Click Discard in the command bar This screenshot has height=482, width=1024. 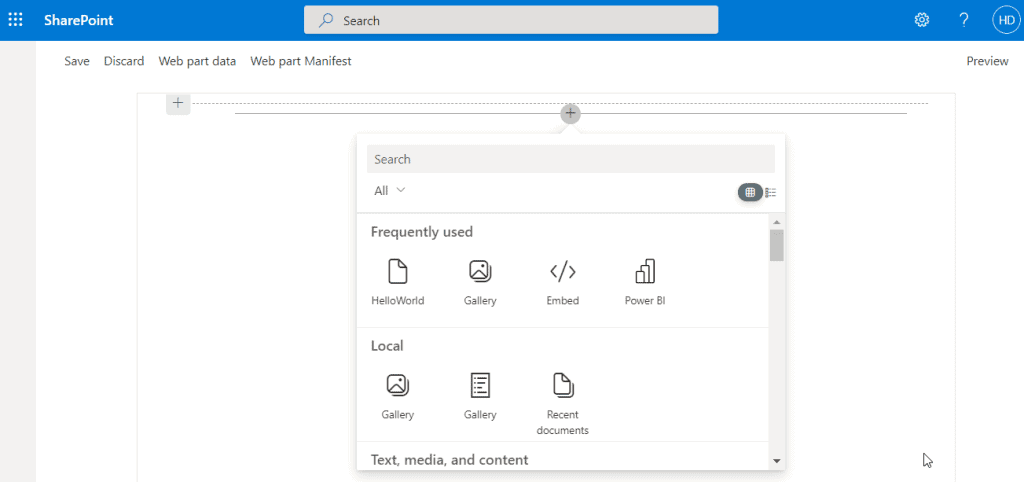pyautogui.click(x=124, y=61)
